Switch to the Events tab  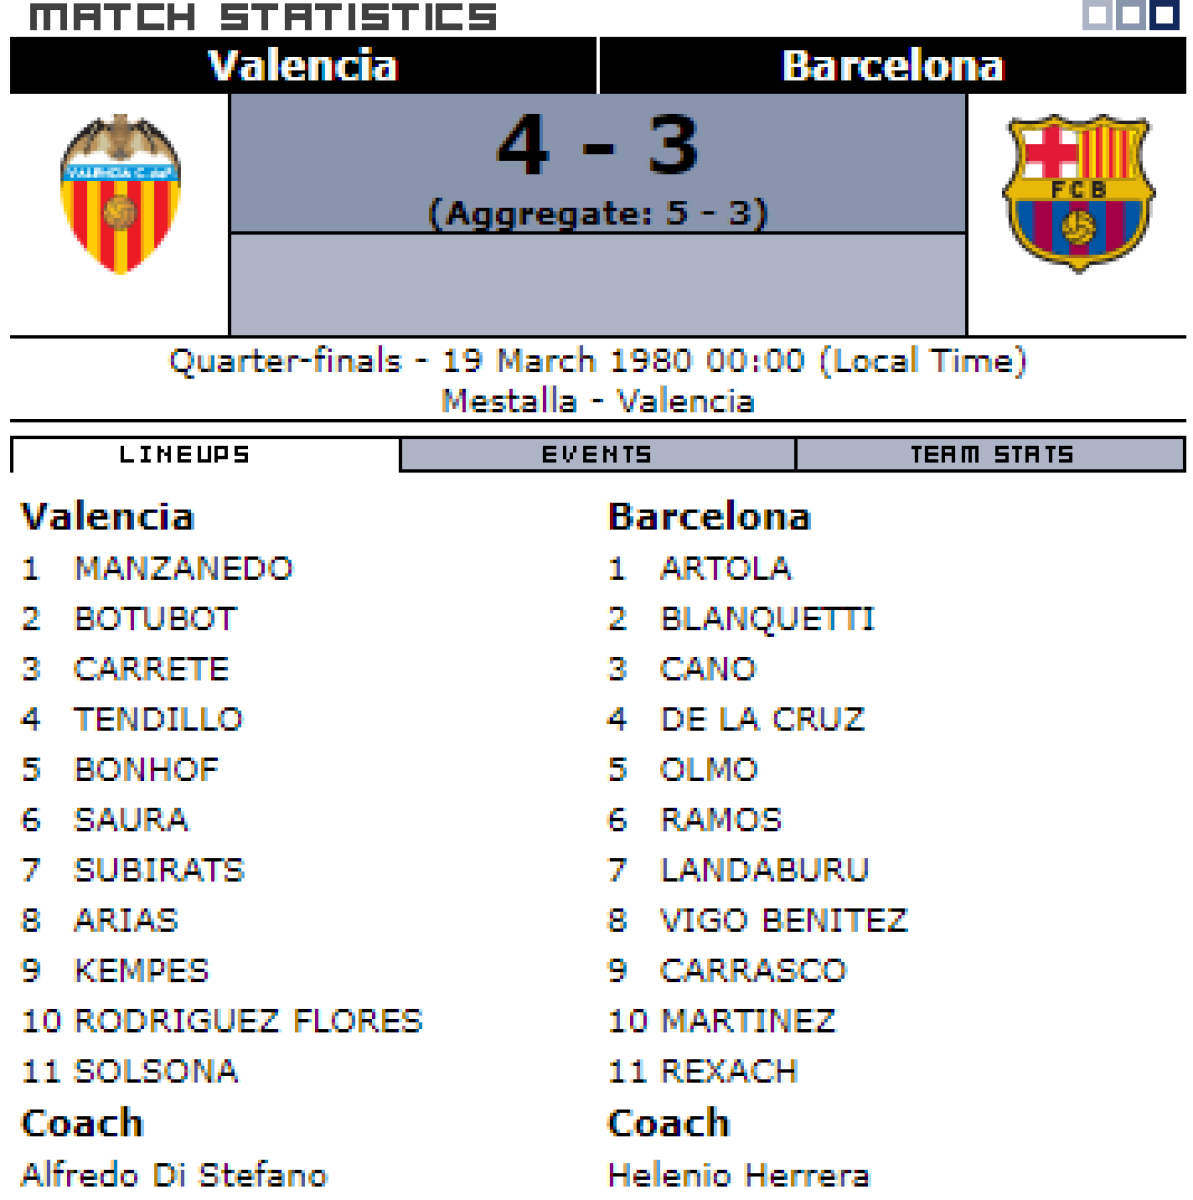(x=597, y=455)
